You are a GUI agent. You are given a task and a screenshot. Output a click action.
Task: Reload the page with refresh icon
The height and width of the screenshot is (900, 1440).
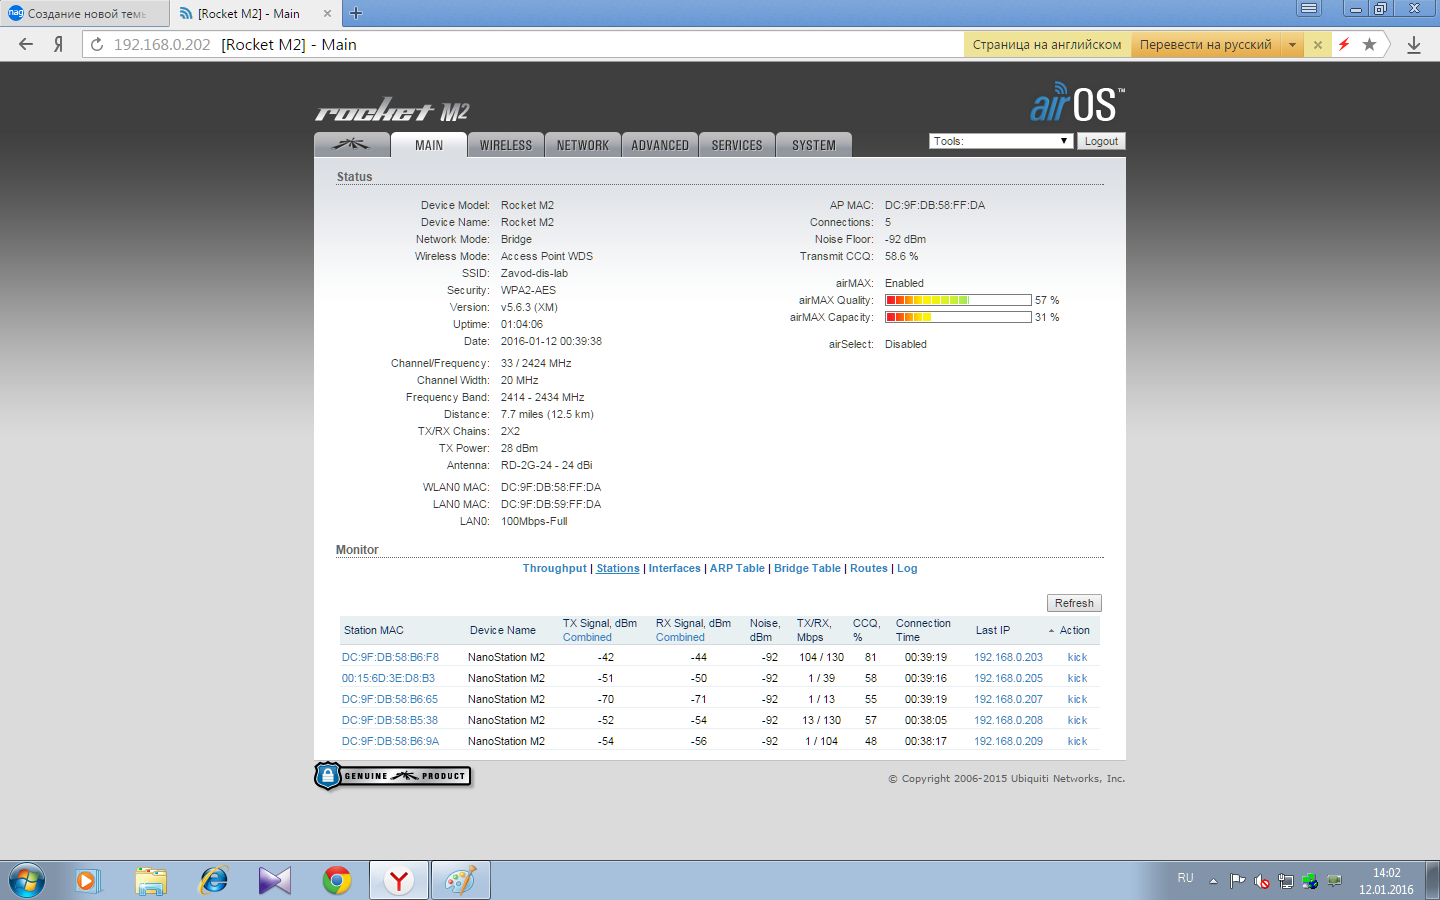97,45
